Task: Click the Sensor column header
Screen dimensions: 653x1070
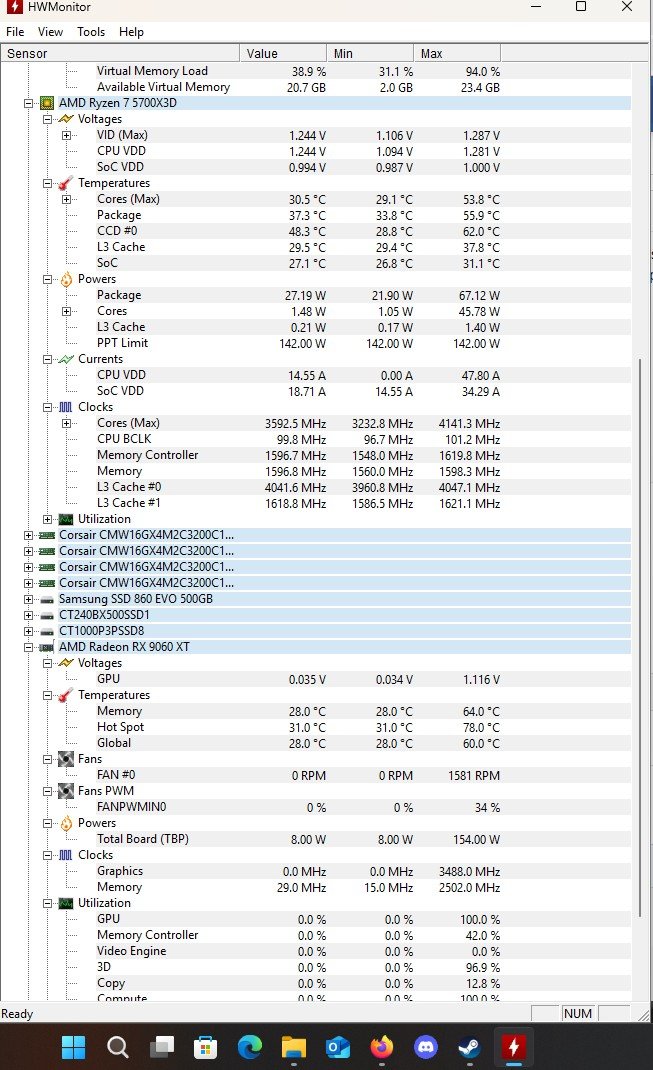Action: [x=120, y=53]
